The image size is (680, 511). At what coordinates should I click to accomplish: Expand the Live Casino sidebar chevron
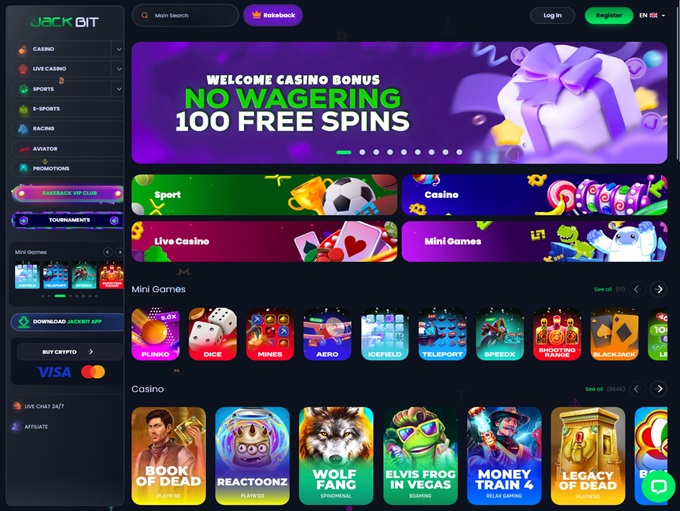point(118,69)
